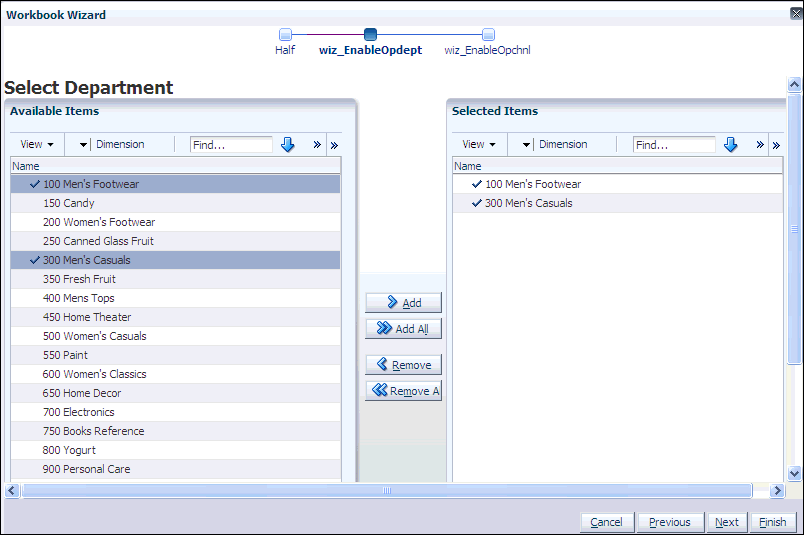Click Find Next arrow in Available Items
The image size is (804, 535).
288,145
